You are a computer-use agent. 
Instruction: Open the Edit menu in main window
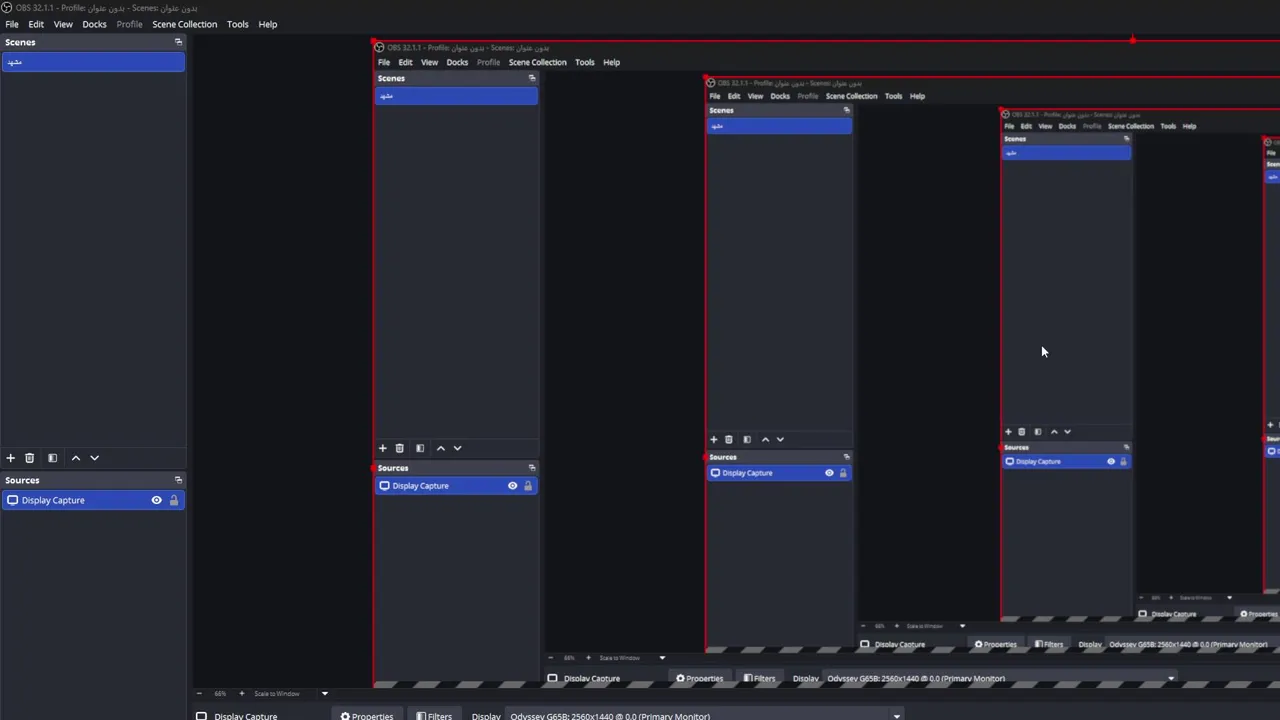coord(36,24)
